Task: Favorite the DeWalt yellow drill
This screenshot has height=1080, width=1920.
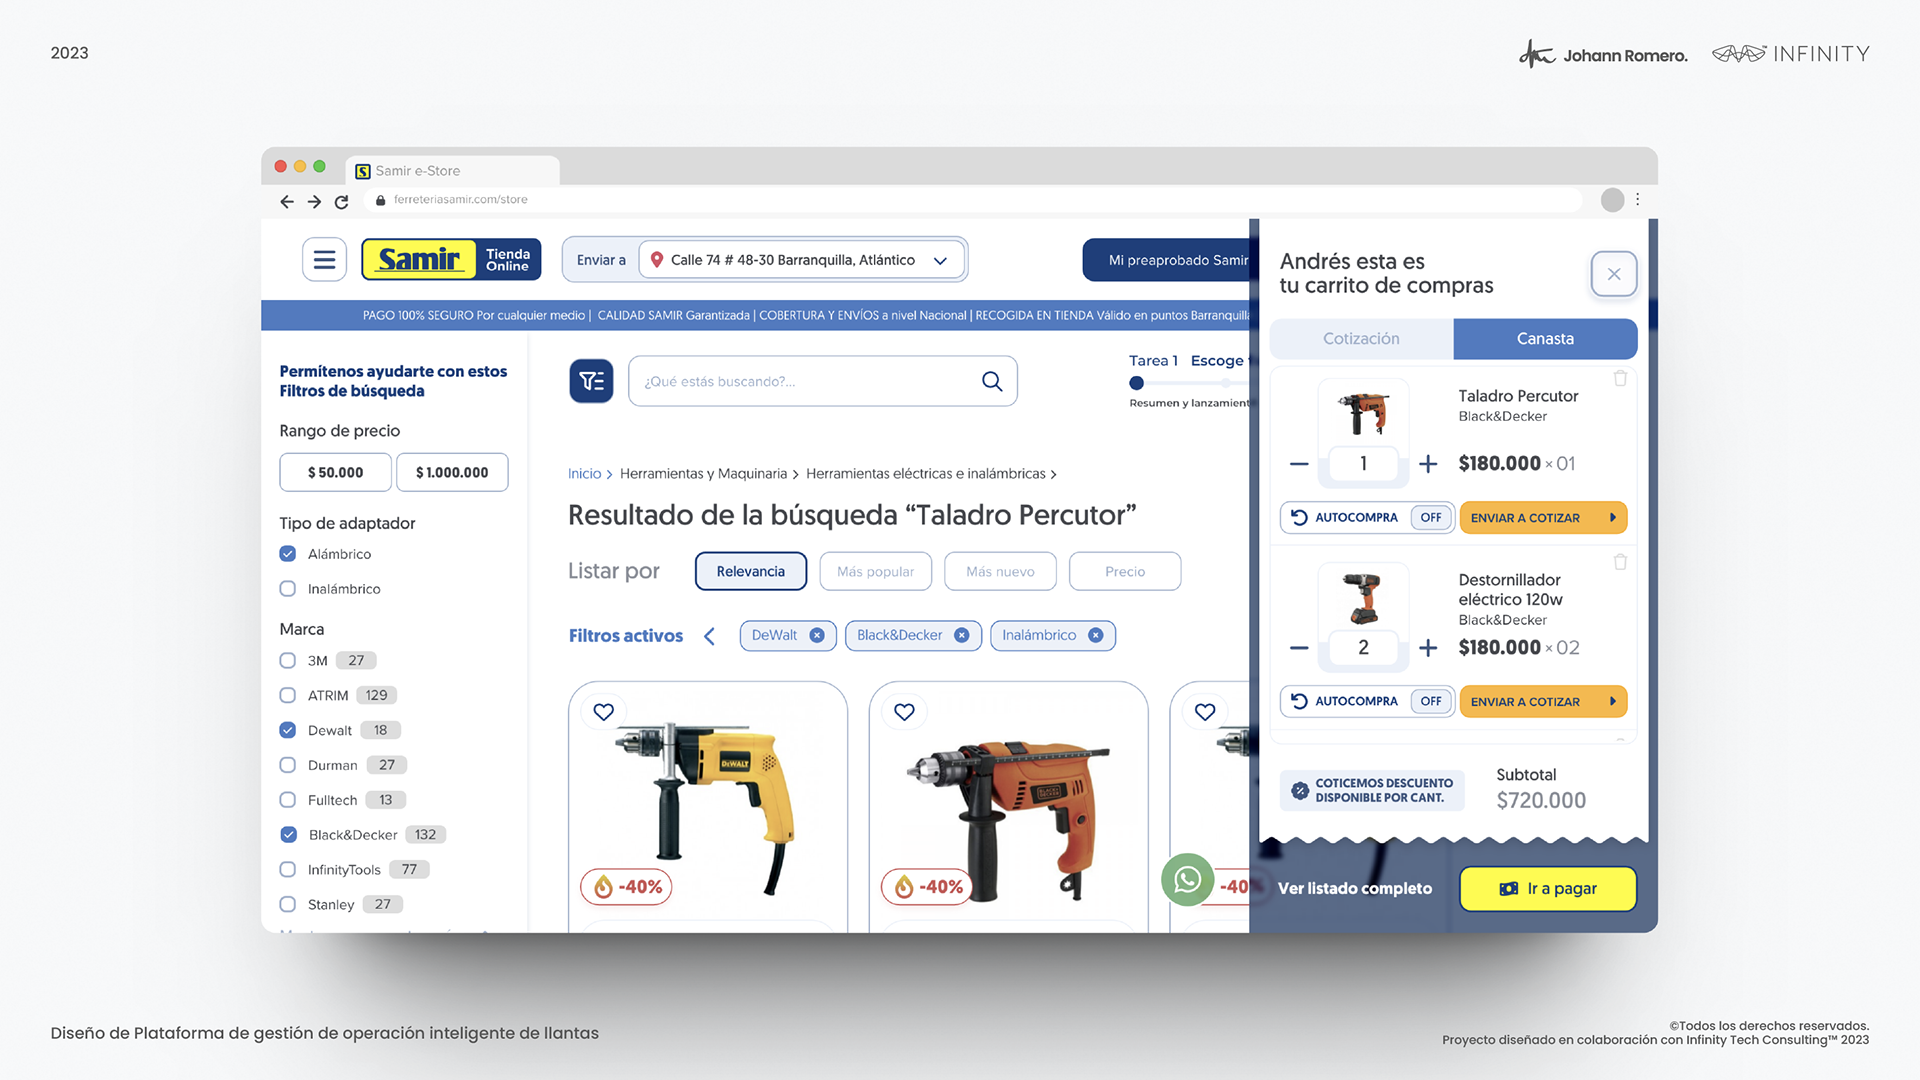Action: pyautogui.click(x=603, y=712)
